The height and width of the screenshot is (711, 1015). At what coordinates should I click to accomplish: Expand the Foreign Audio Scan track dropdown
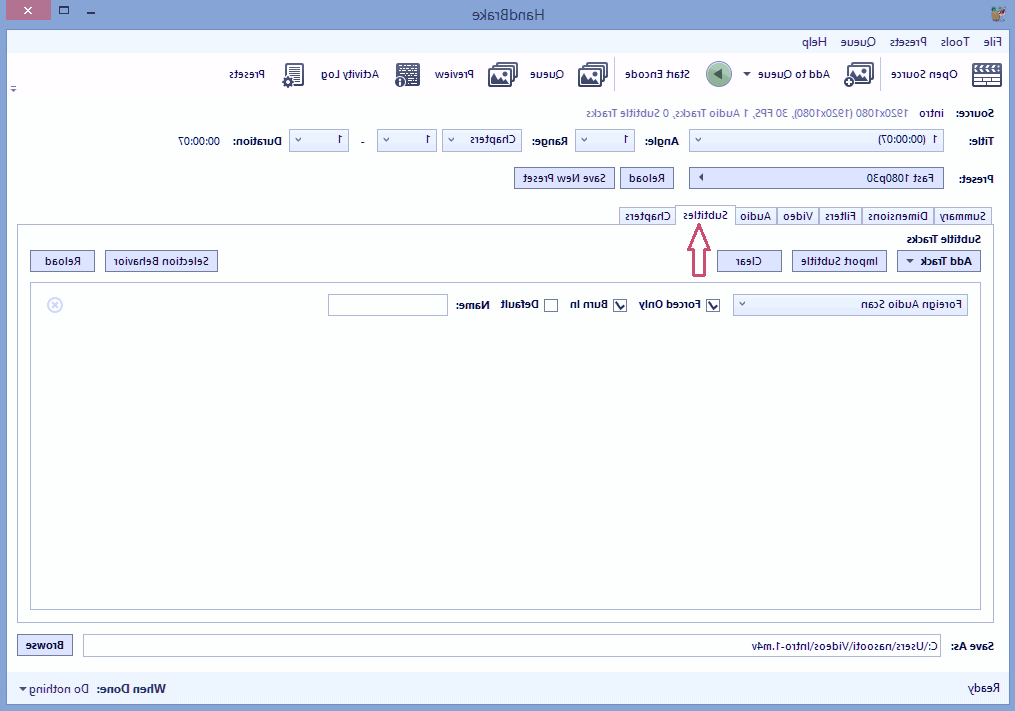coord(850,305)
